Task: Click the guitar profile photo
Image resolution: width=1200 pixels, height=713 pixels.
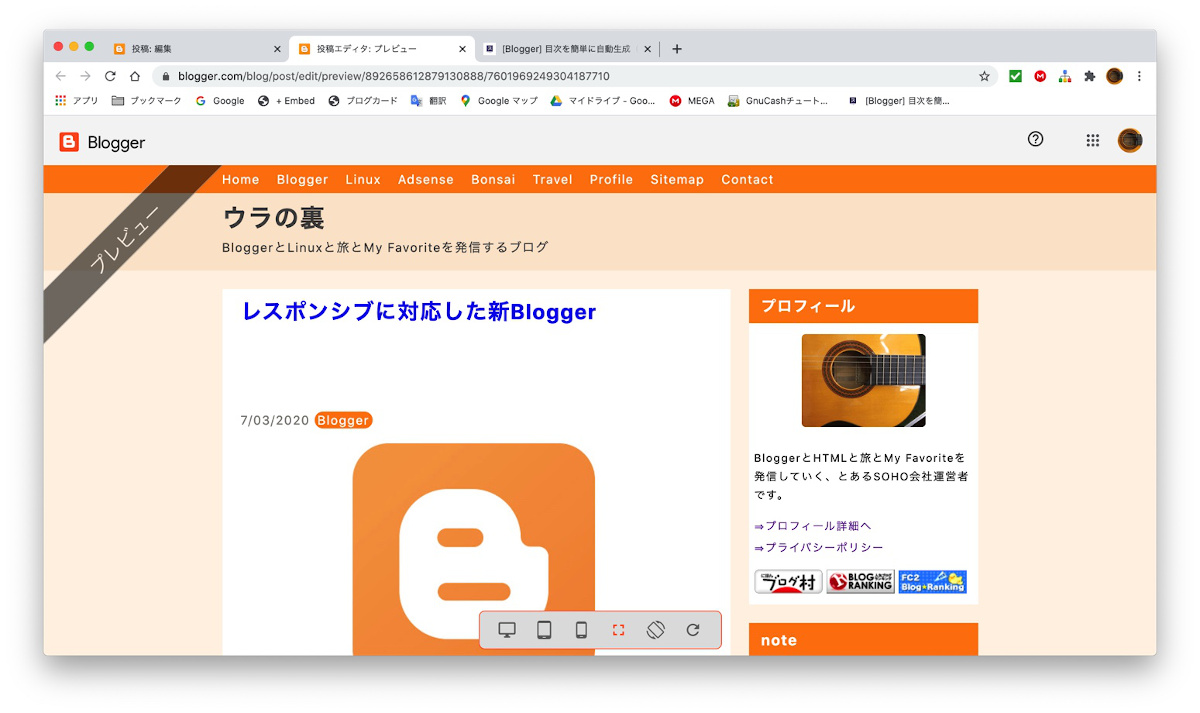Action: (863, 380)
